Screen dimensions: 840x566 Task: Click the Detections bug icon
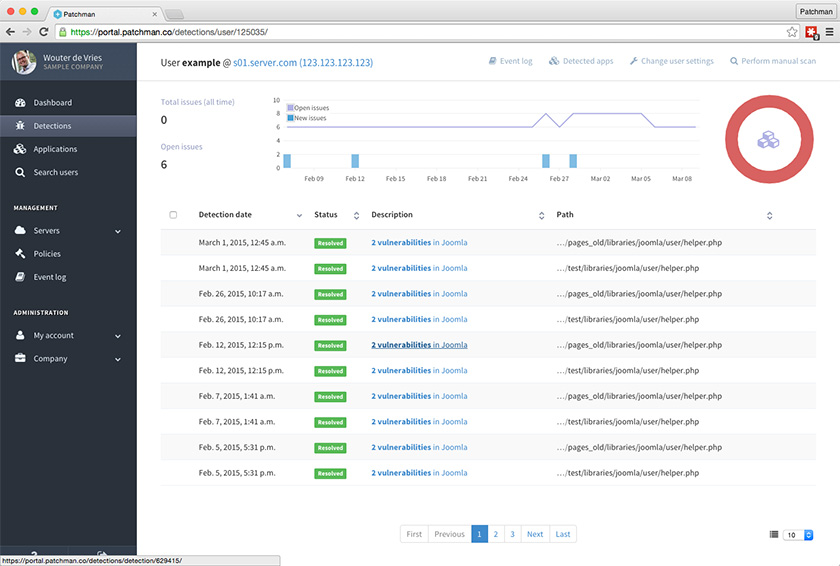tap(21, 126)
